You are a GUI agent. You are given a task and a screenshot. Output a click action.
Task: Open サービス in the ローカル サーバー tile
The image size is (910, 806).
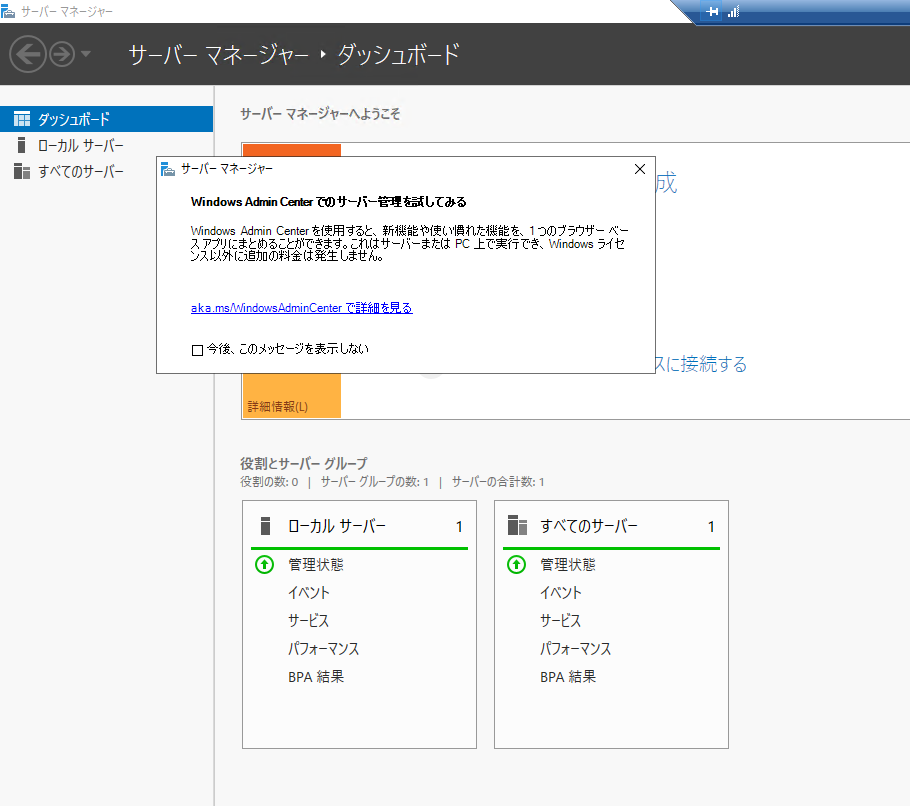(x=309, y=620)
